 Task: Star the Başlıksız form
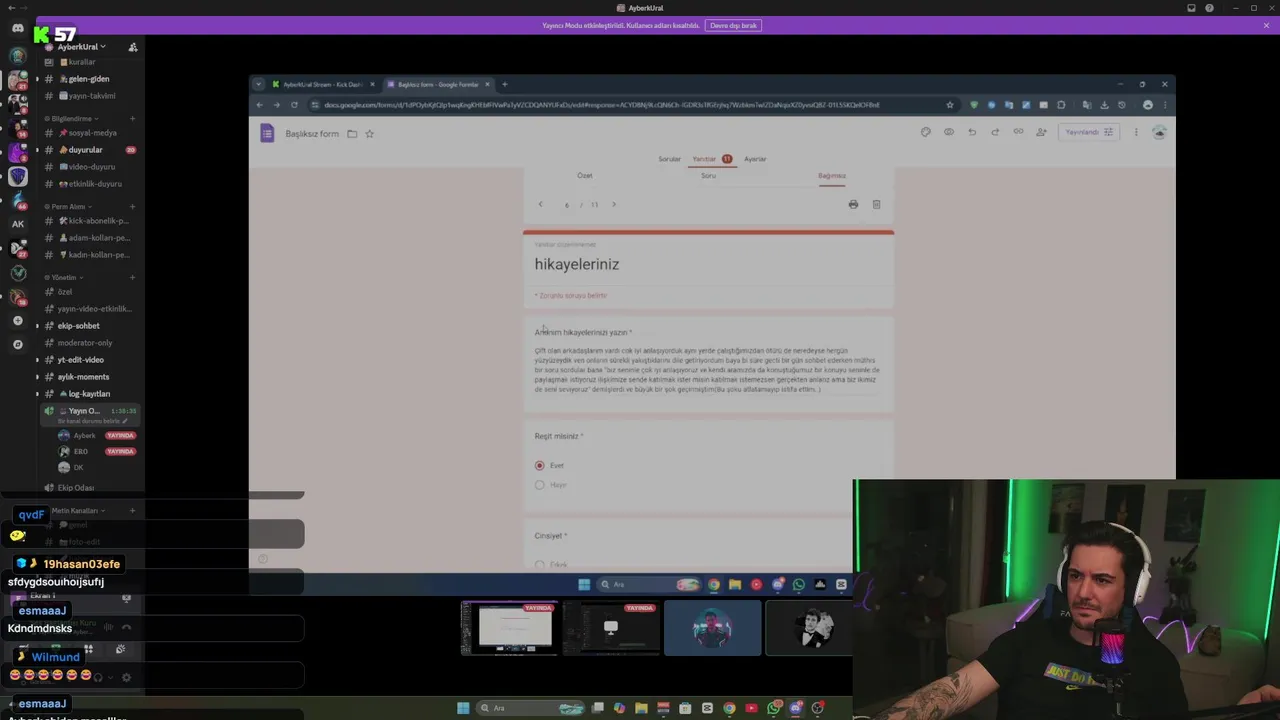[369, 133]
